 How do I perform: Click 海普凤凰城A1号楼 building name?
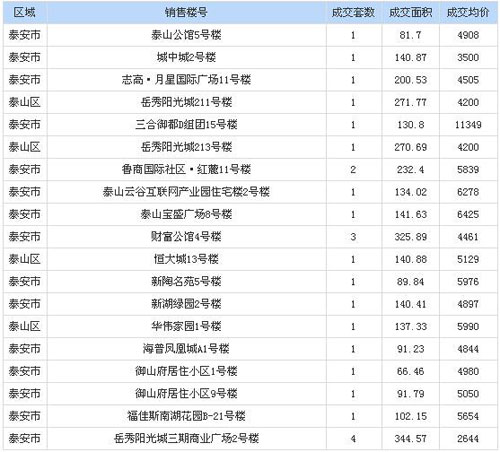click(x=186, y=349)
